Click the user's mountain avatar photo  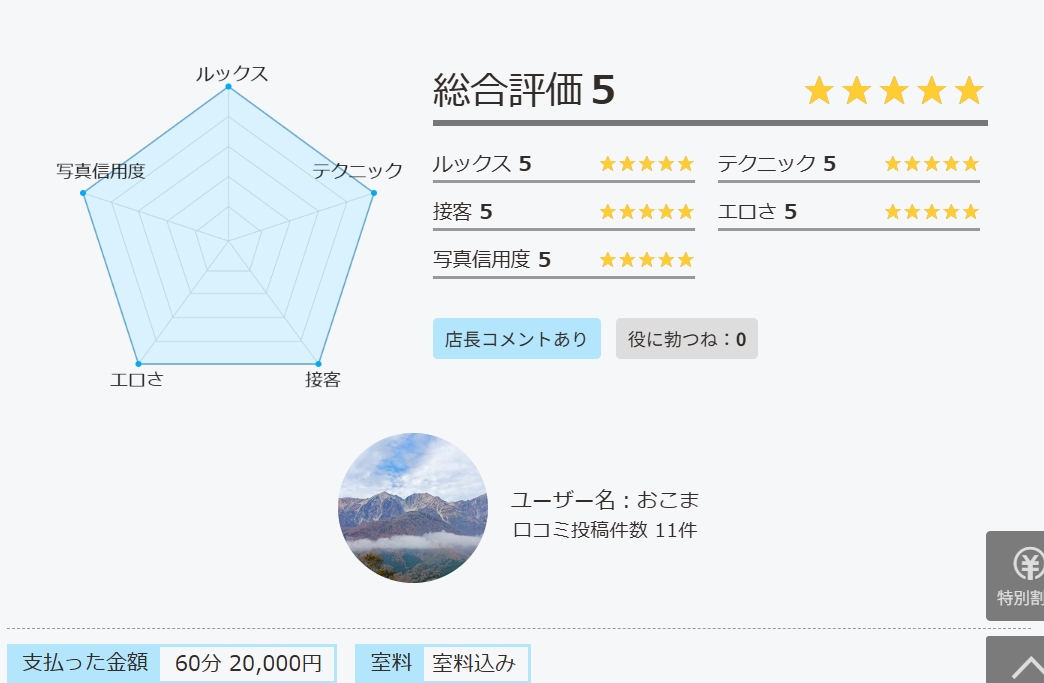pos(413,508)
